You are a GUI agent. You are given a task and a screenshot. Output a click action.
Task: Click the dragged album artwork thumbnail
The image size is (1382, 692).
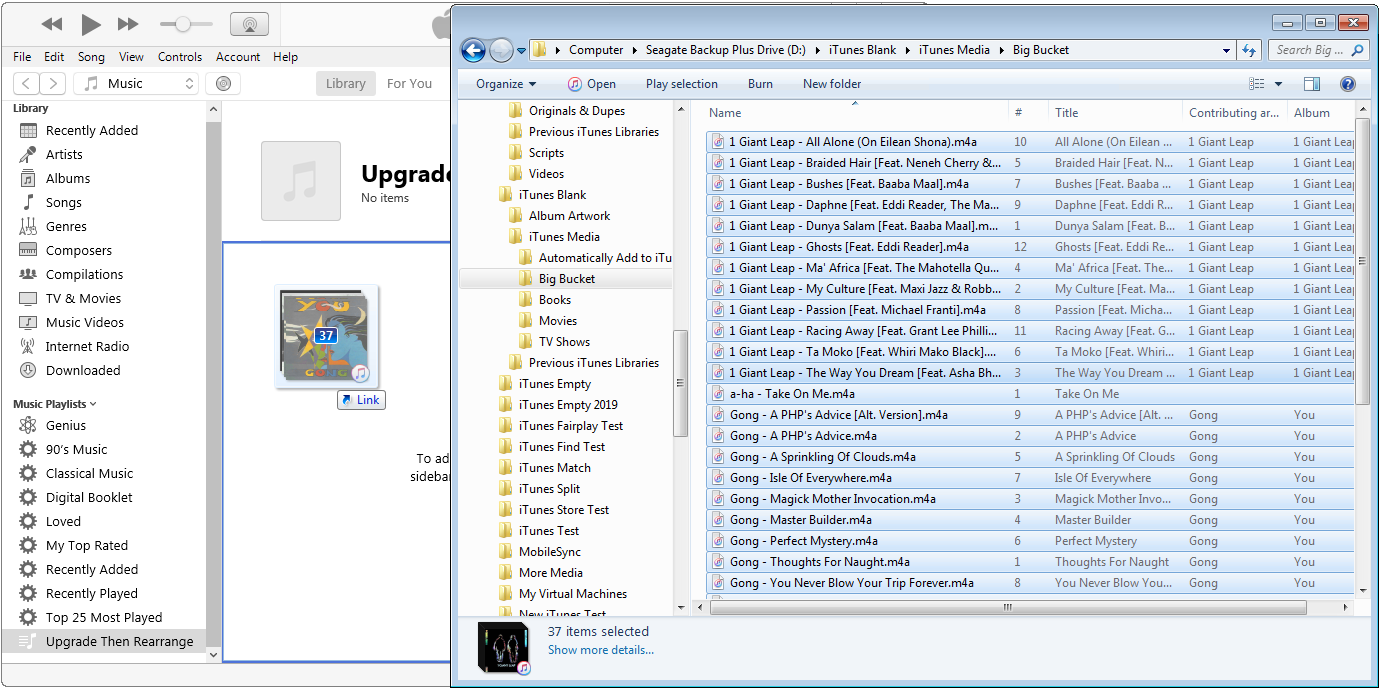(x=326, y=337)
